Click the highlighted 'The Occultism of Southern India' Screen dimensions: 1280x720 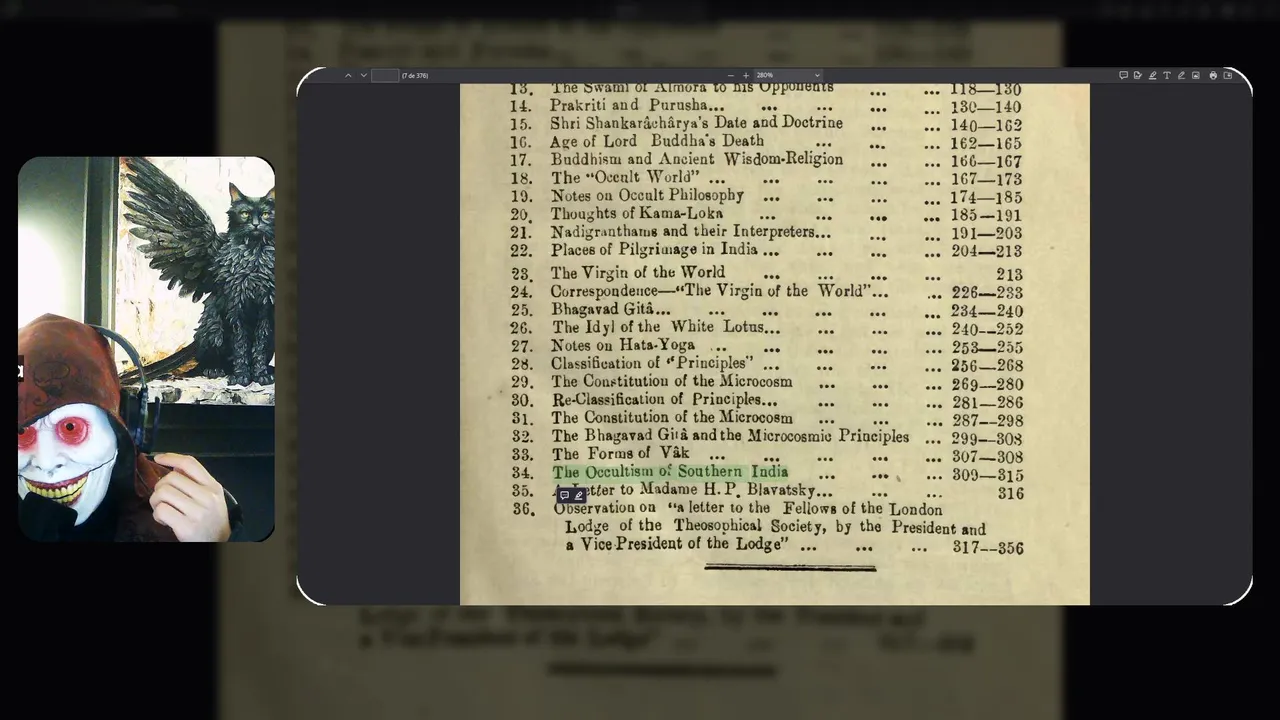pyautogui.click(x=670, y=472)
